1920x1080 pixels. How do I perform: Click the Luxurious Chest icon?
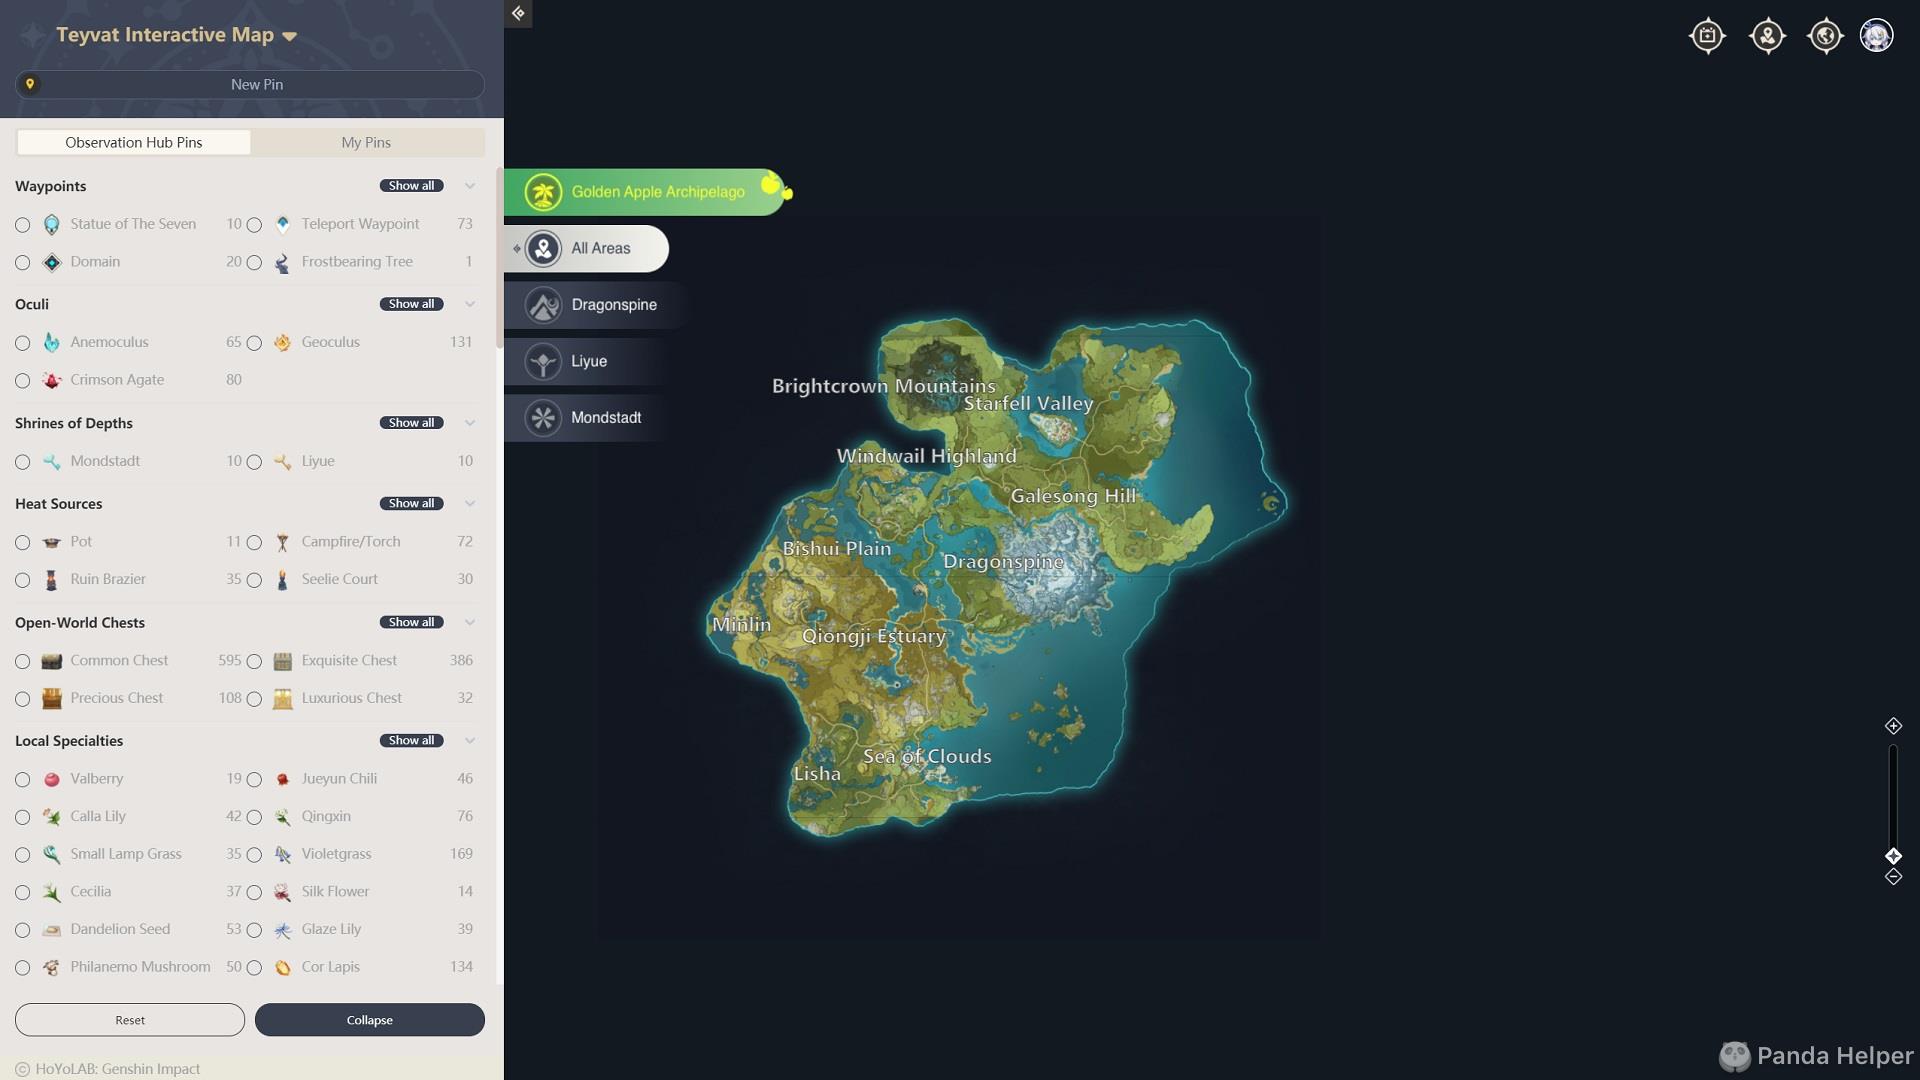click(283, 699)
